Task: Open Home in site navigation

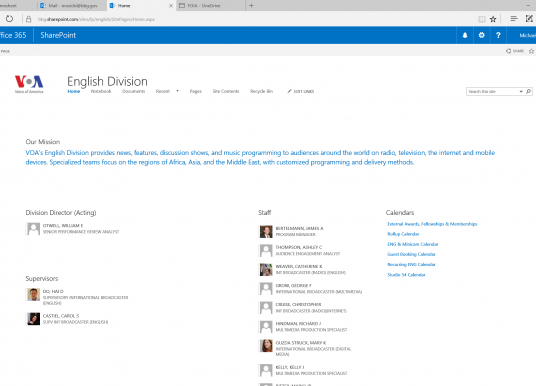Action: [x=73, y=91]
